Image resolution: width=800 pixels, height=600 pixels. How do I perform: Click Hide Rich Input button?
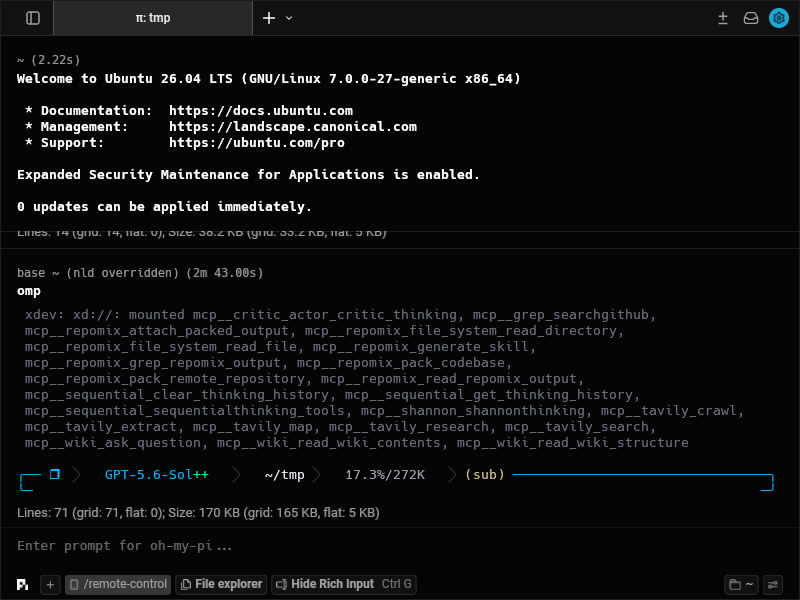coord(344,584)
